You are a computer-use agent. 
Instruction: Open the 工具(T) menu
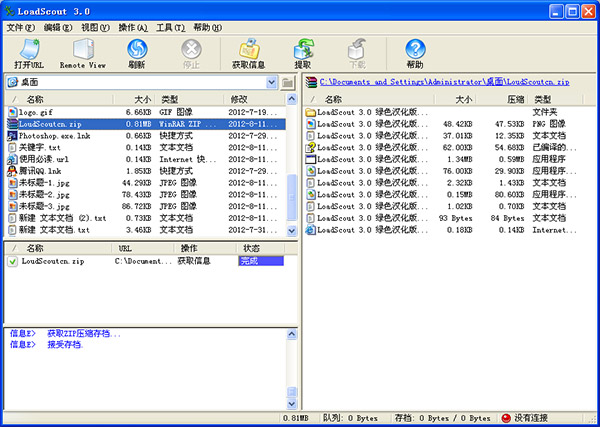pos(171,28)
